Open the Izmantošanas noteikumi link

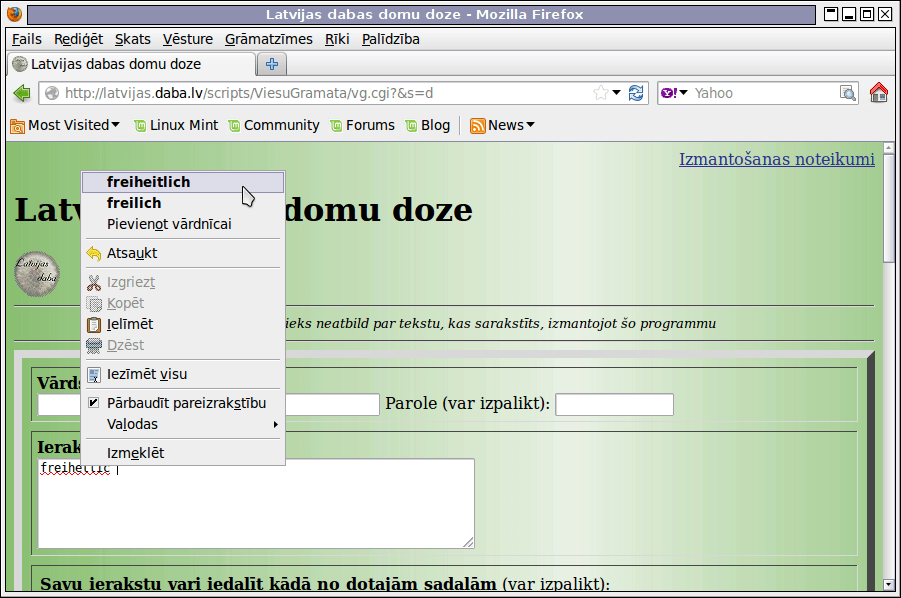[x=777, y=159]
